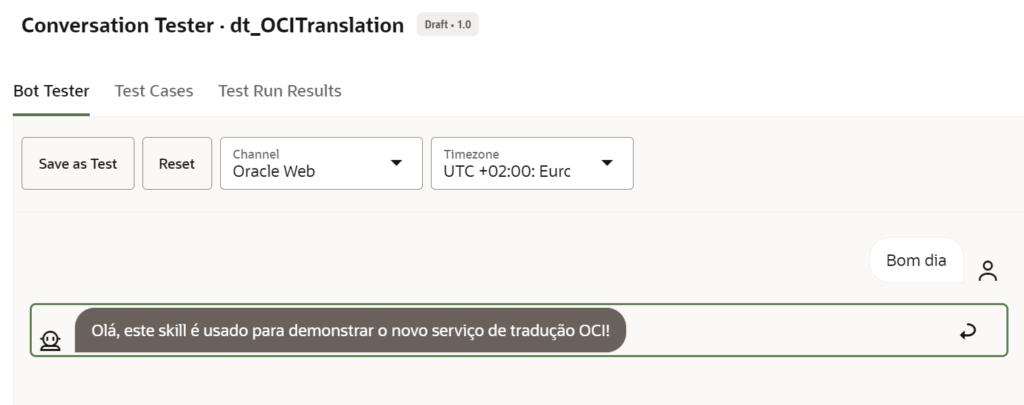Click the user avatar icon beside Bom dia
This screenshot has width=1024, height=405.
988,270
